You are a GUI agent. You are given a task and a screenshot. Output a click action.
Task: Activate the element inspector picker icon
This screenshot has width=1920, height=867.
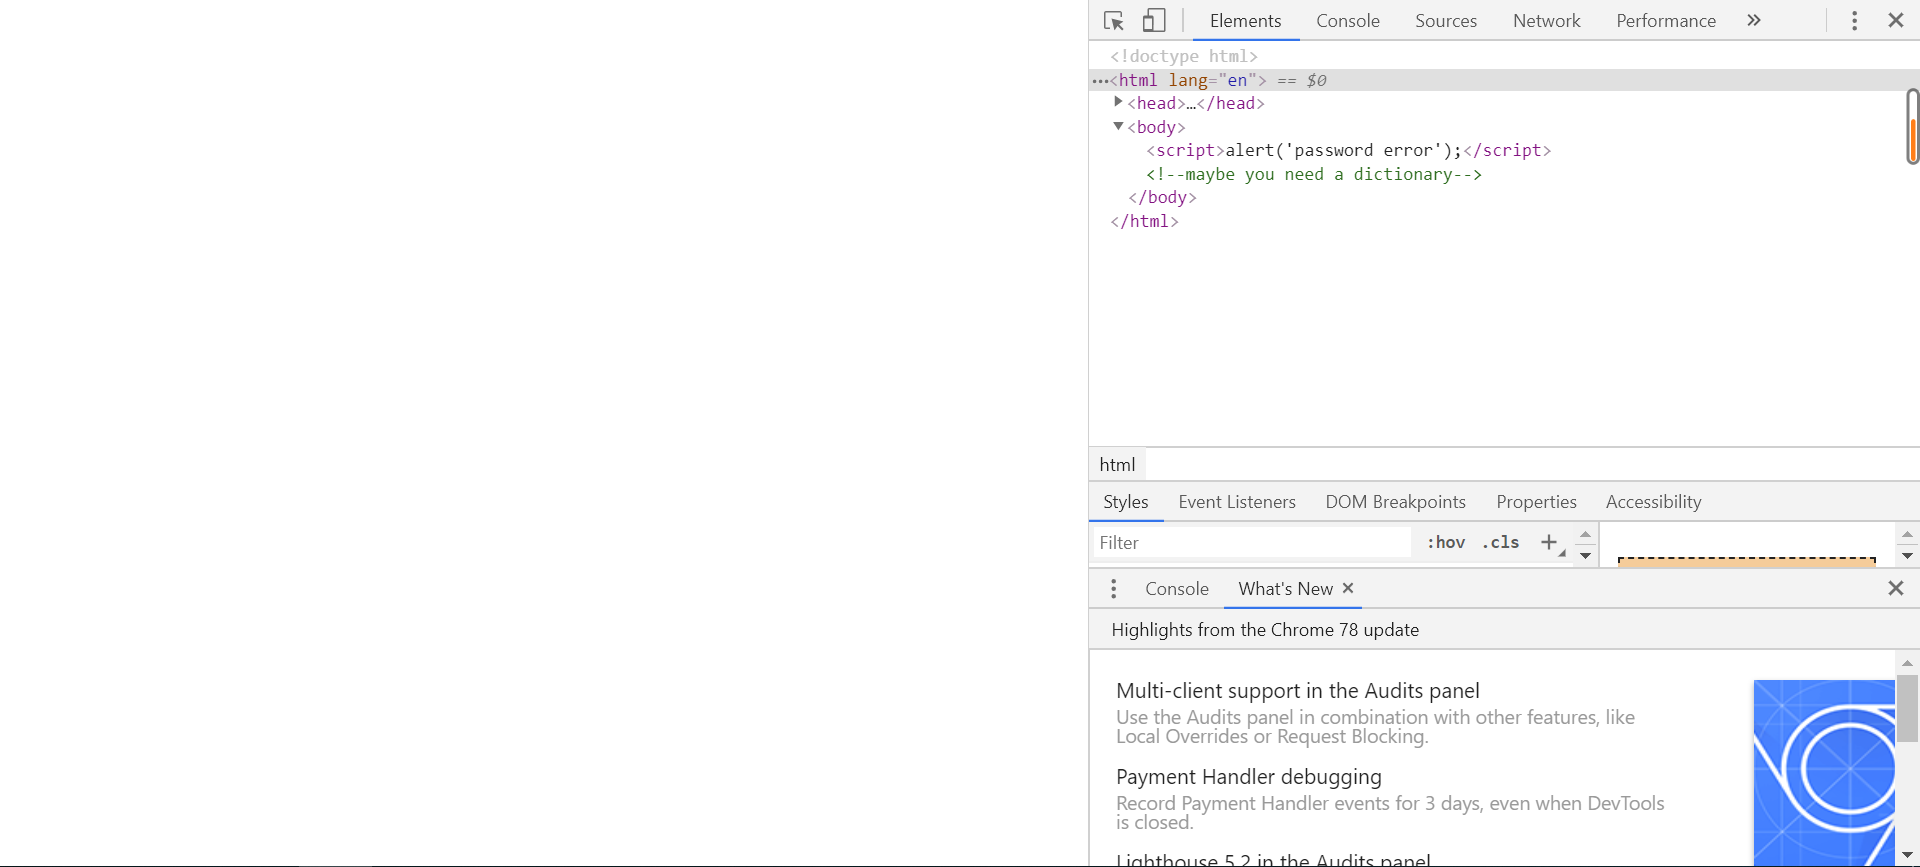[1114, 21]
